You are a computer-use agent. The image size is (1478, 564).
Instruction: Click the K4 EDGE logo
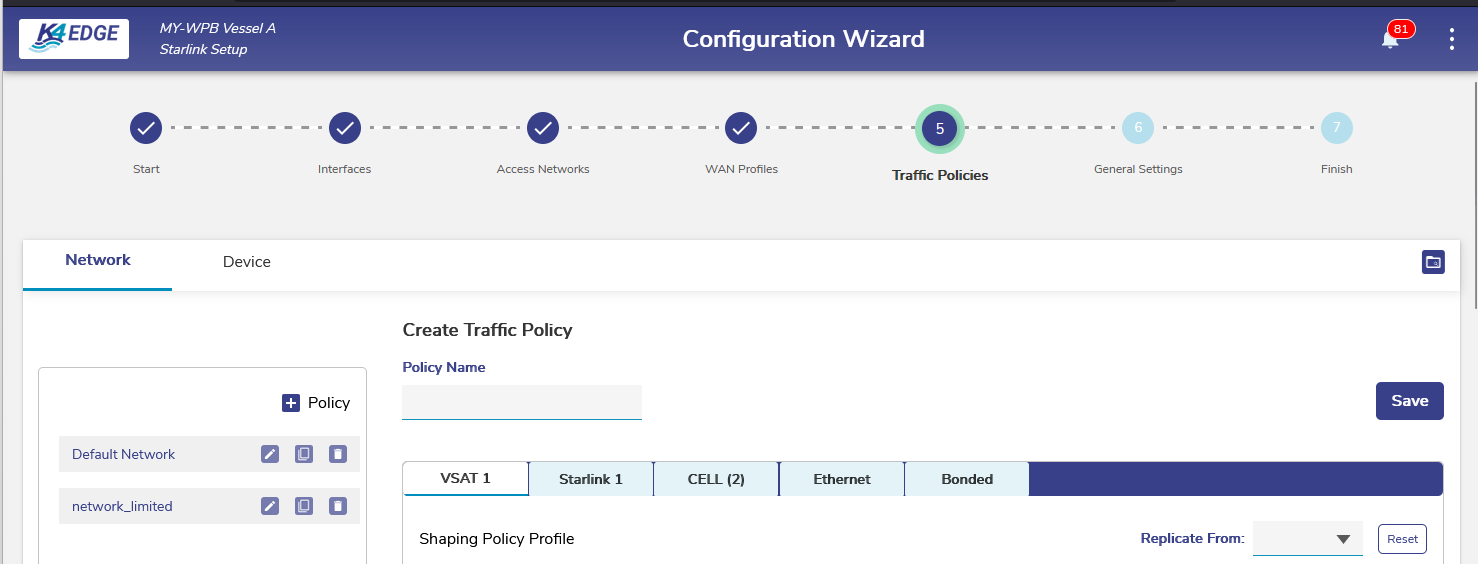74,39
